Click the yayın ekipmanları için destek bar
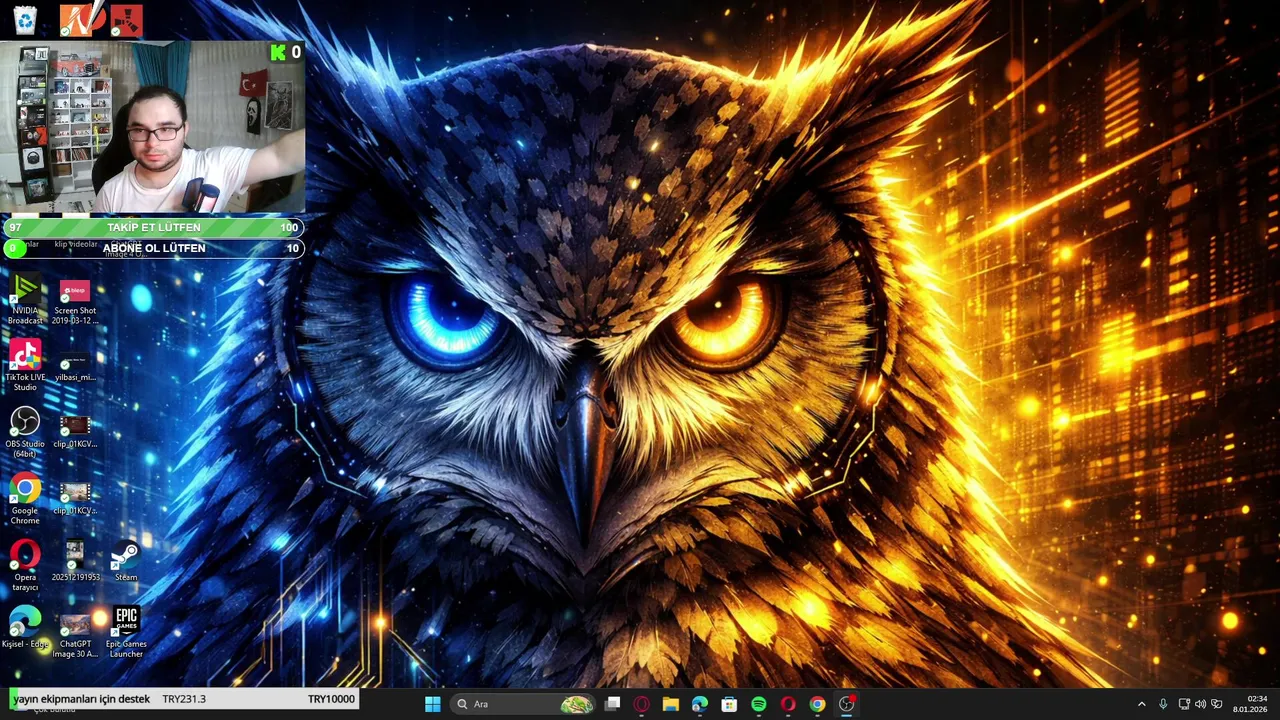Screen dimensions: 1280x720 click(x=184, y=699)
